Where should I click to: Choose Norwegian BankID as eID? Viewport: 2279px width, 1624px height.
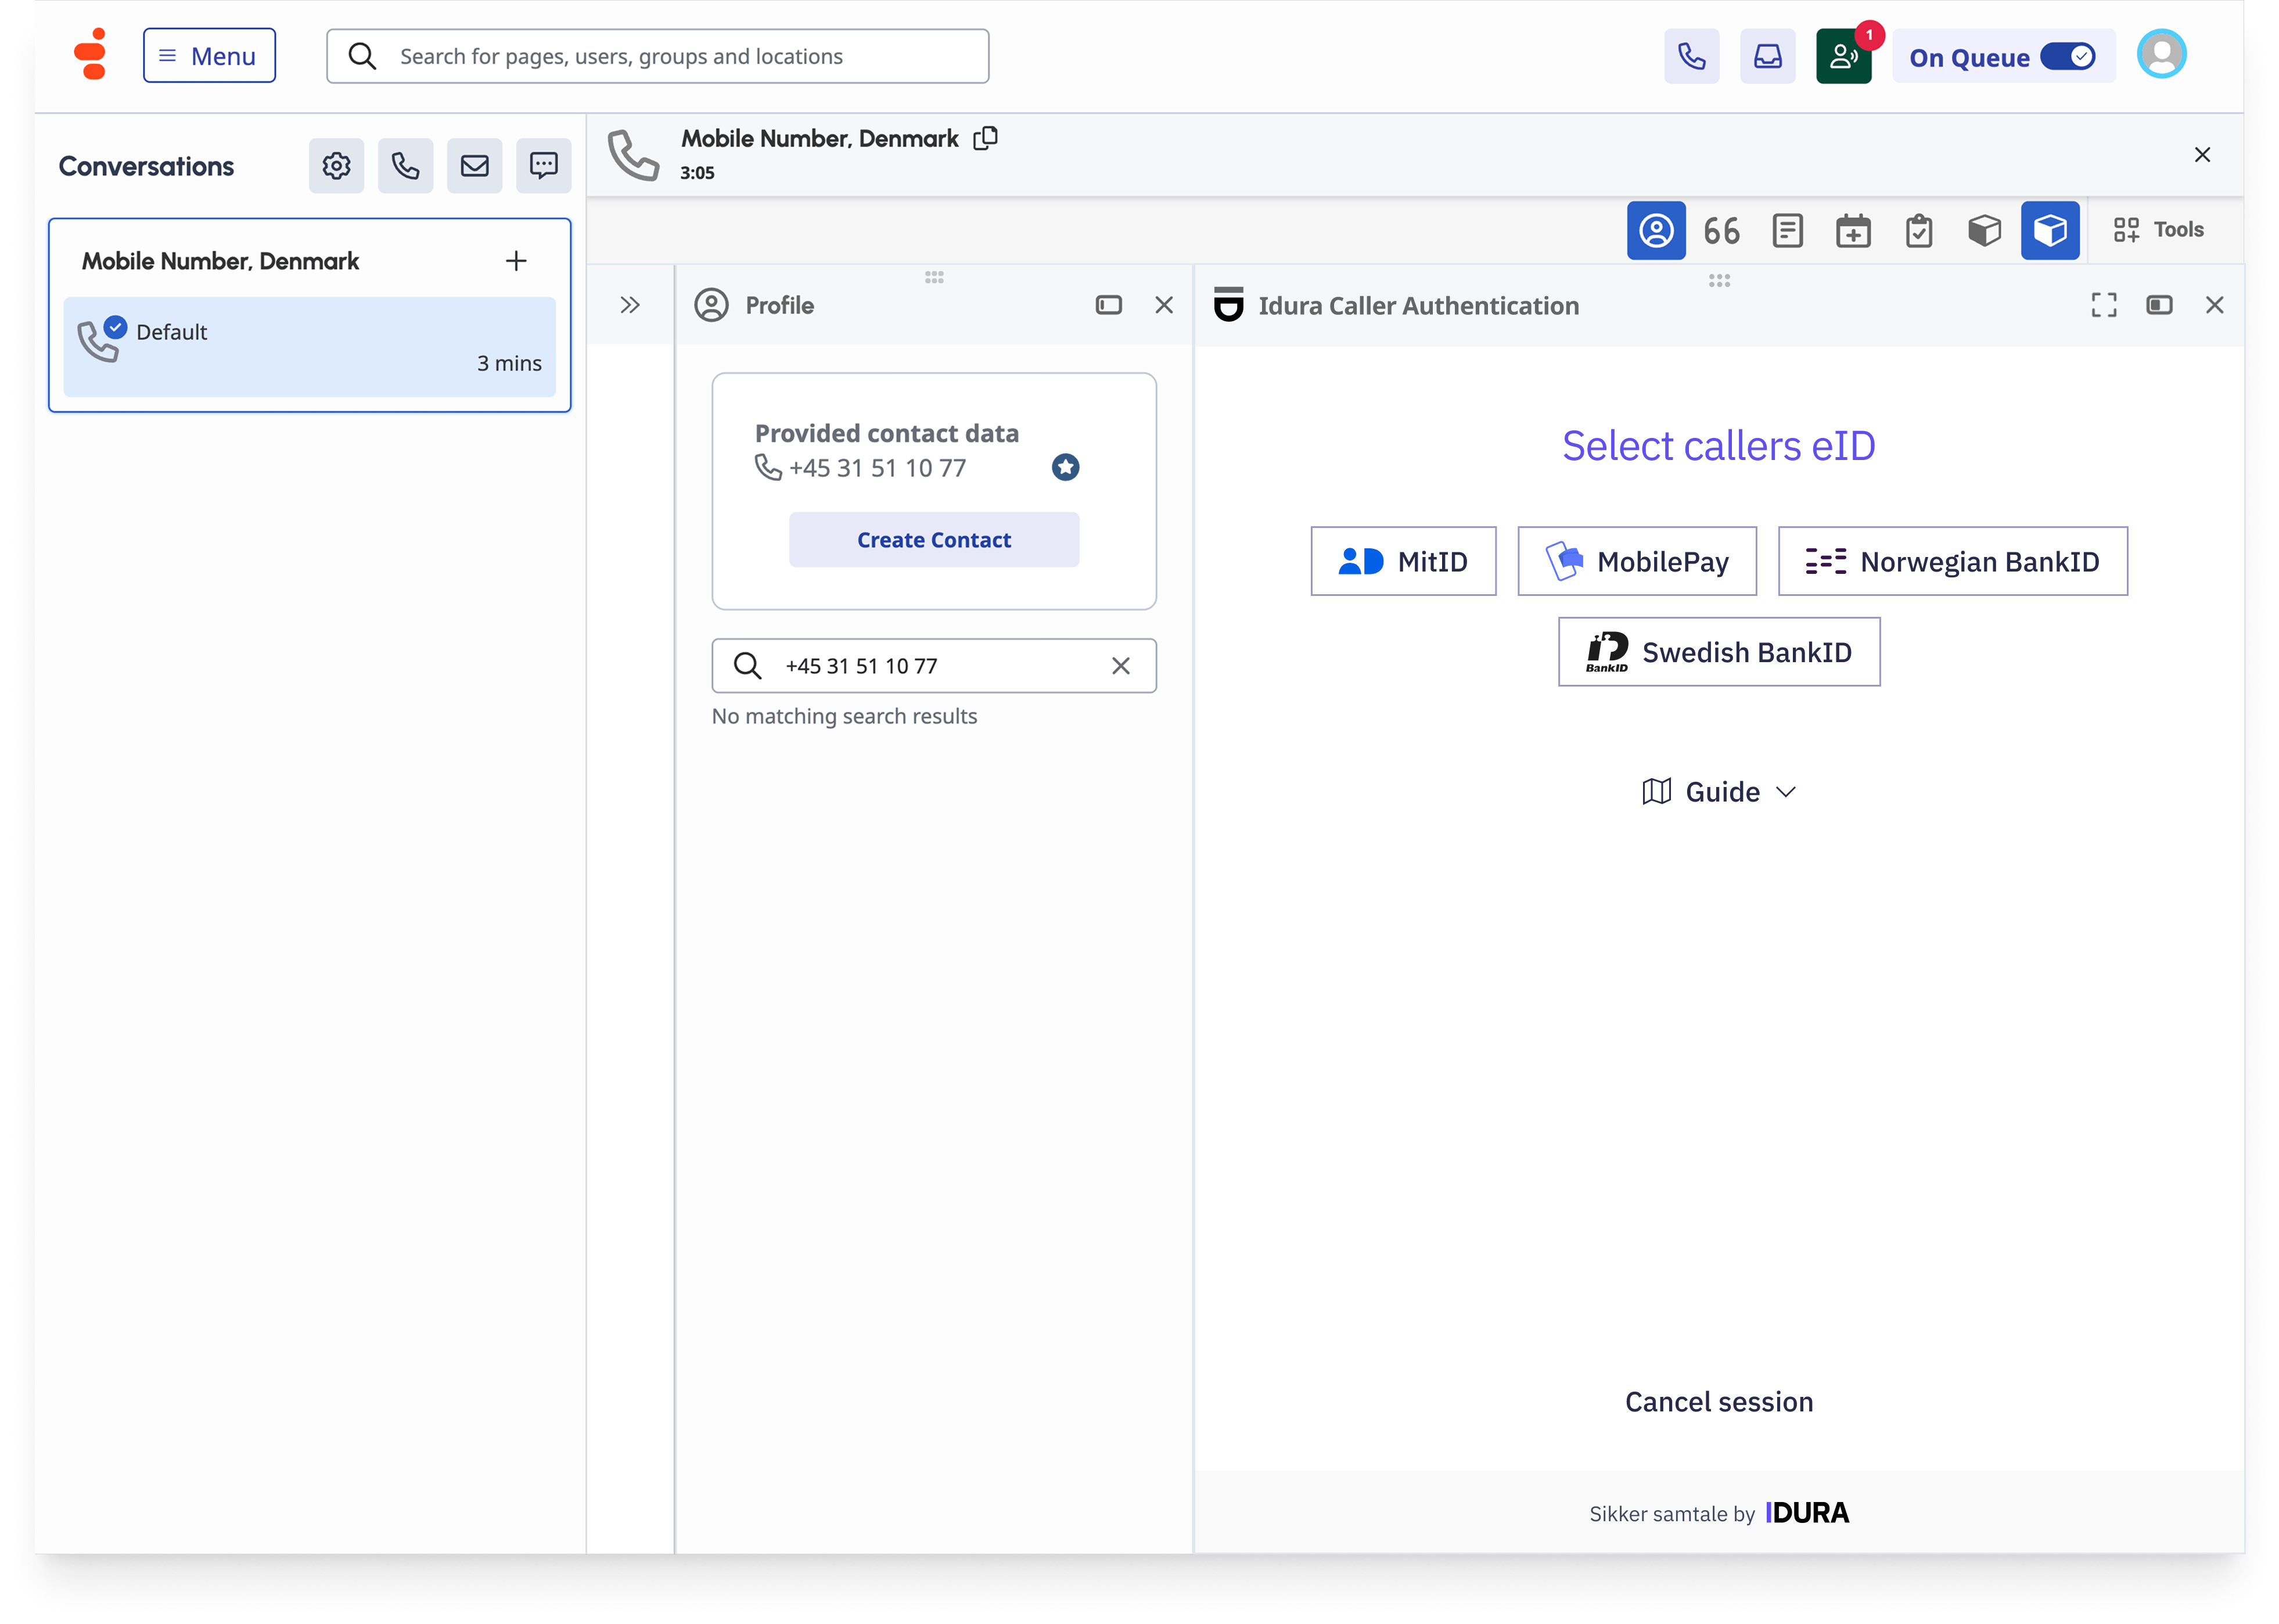1952,561
